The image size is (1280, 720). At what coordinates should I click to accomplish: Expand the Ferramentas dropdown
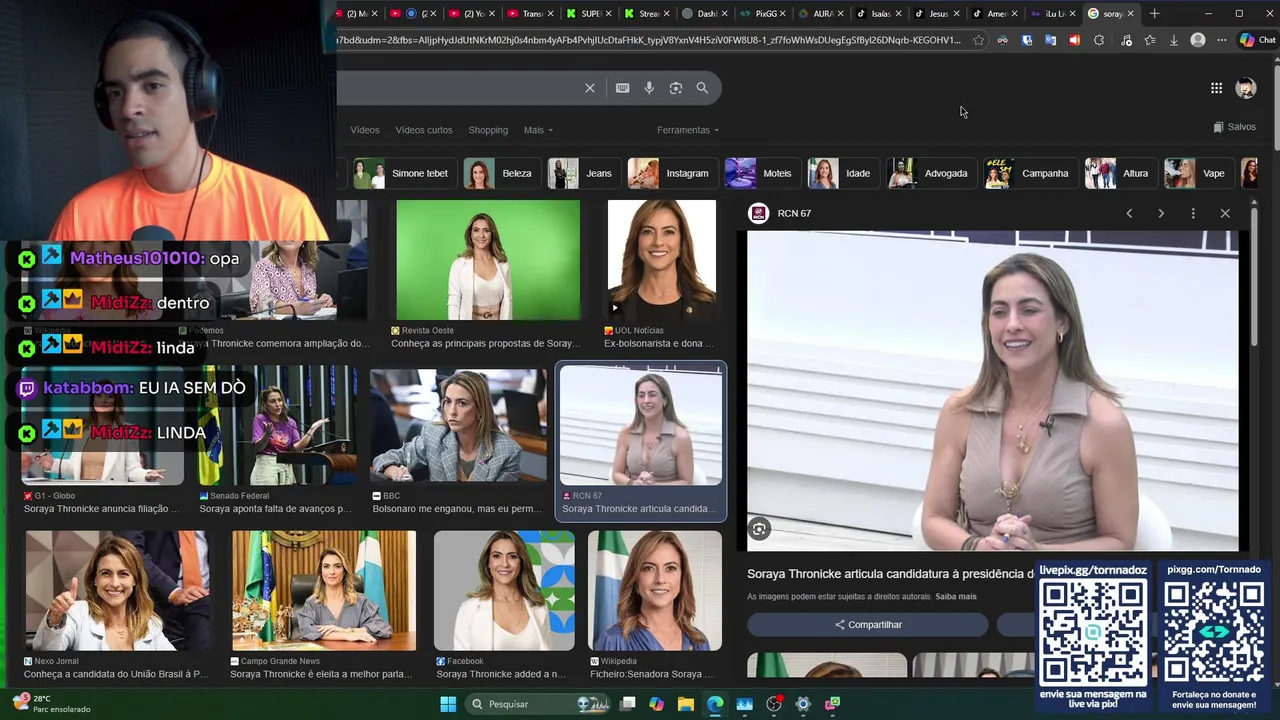click(687, 130)
